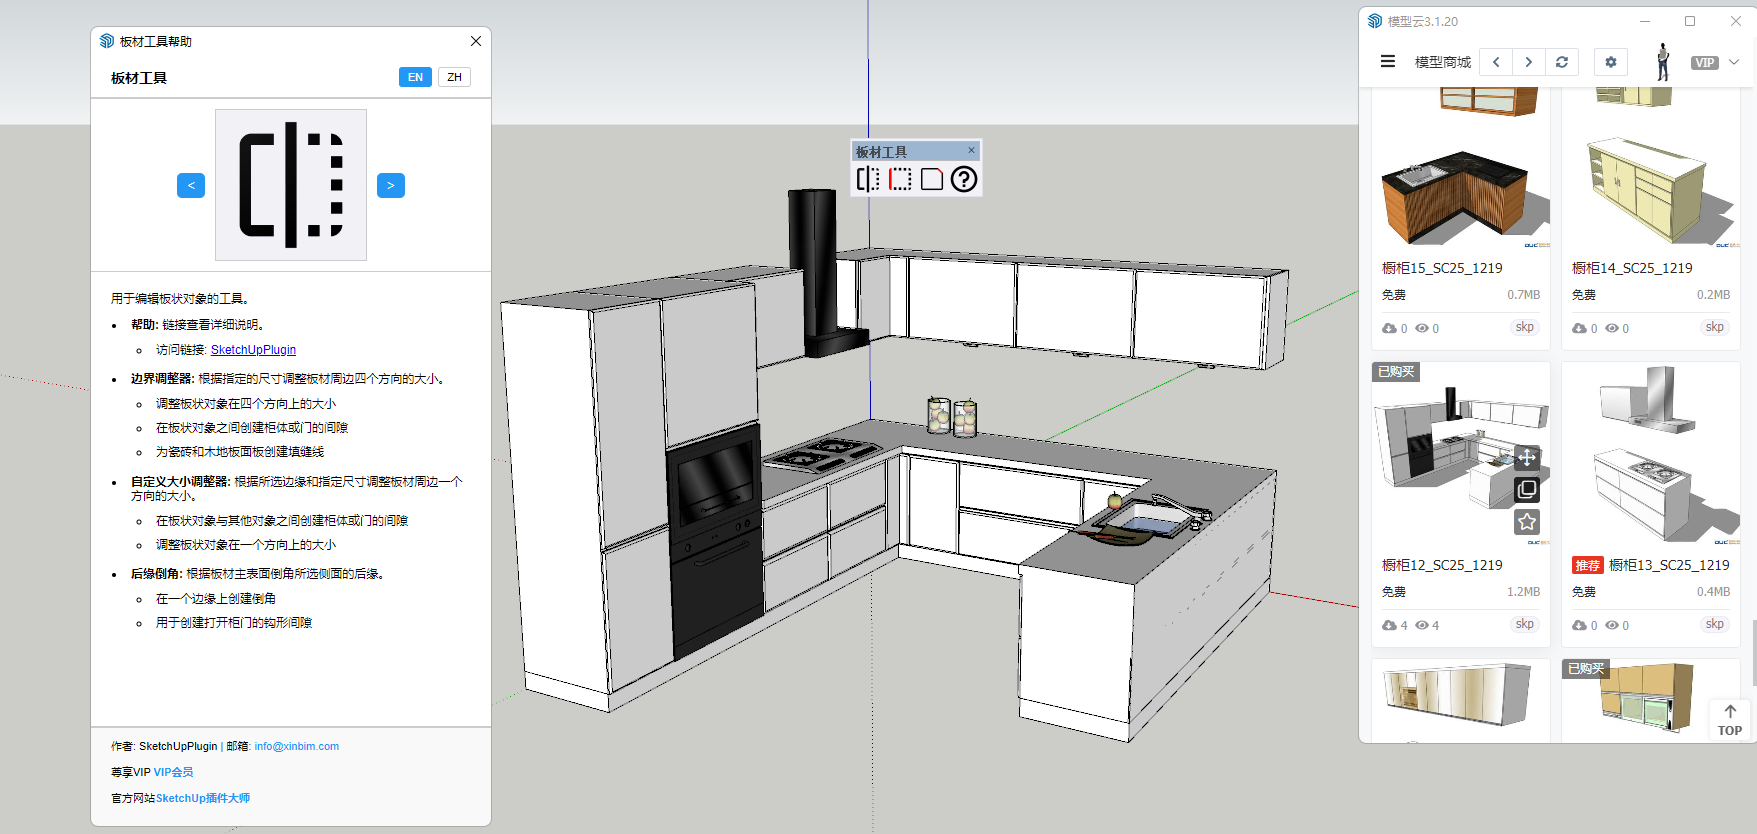Click the favorite star on 橱柜12 thumbnail
This screenshot has height=834, width=1757.
tap(1526, 522)
